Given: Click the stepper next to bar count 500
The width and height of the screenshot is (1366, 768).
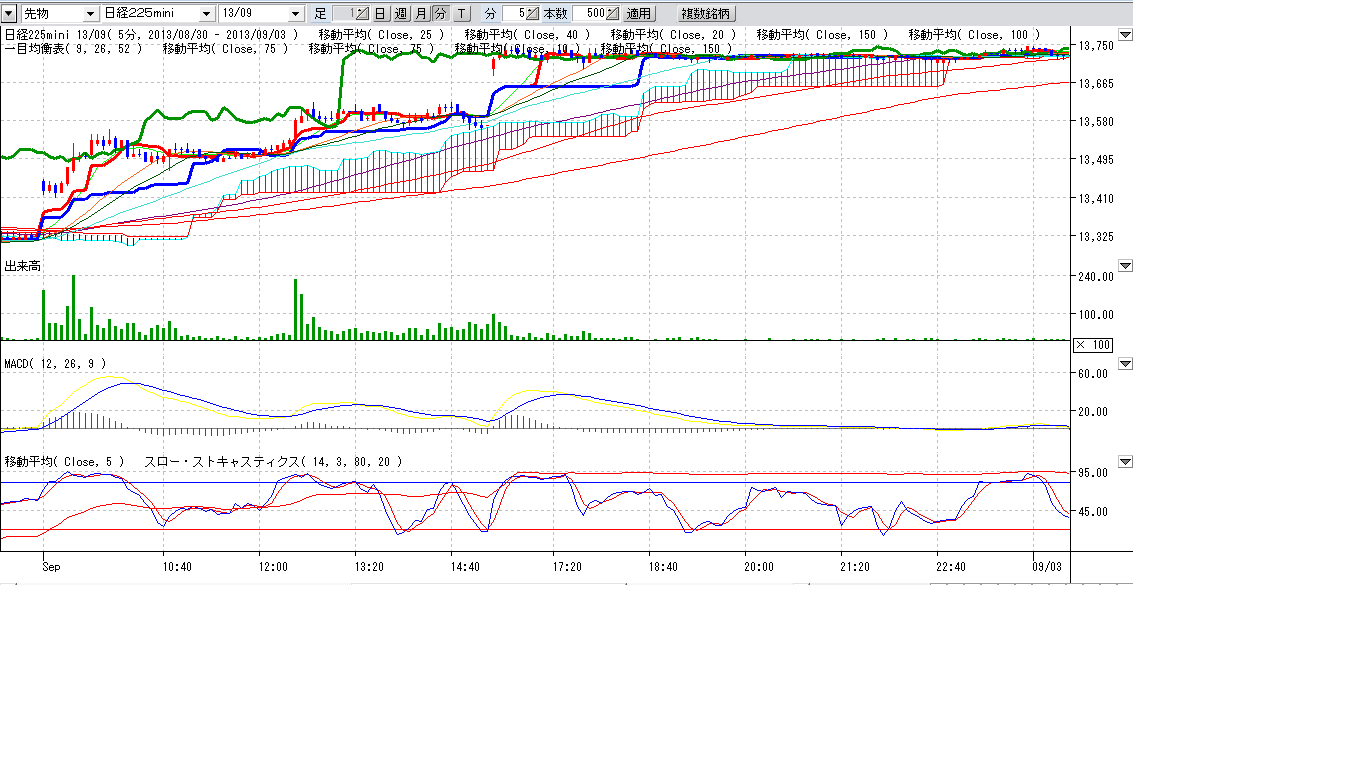Looking at the screenshot, I should pos(612,14).
